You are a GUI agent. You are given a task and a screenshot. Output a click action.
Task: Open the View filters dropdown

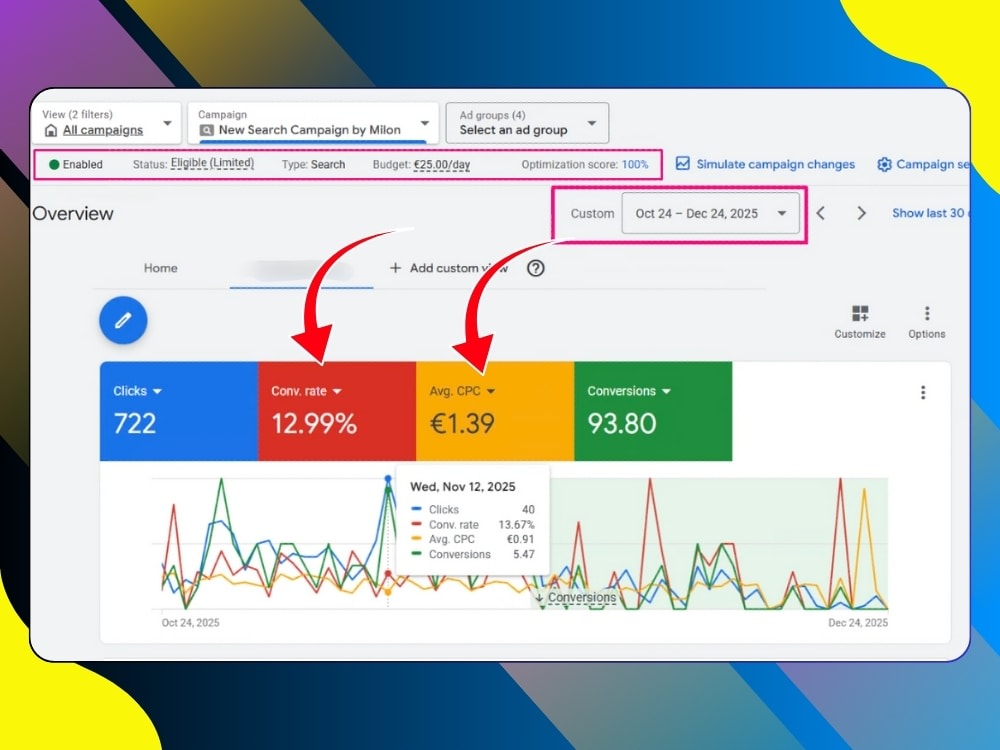point(107,123)
